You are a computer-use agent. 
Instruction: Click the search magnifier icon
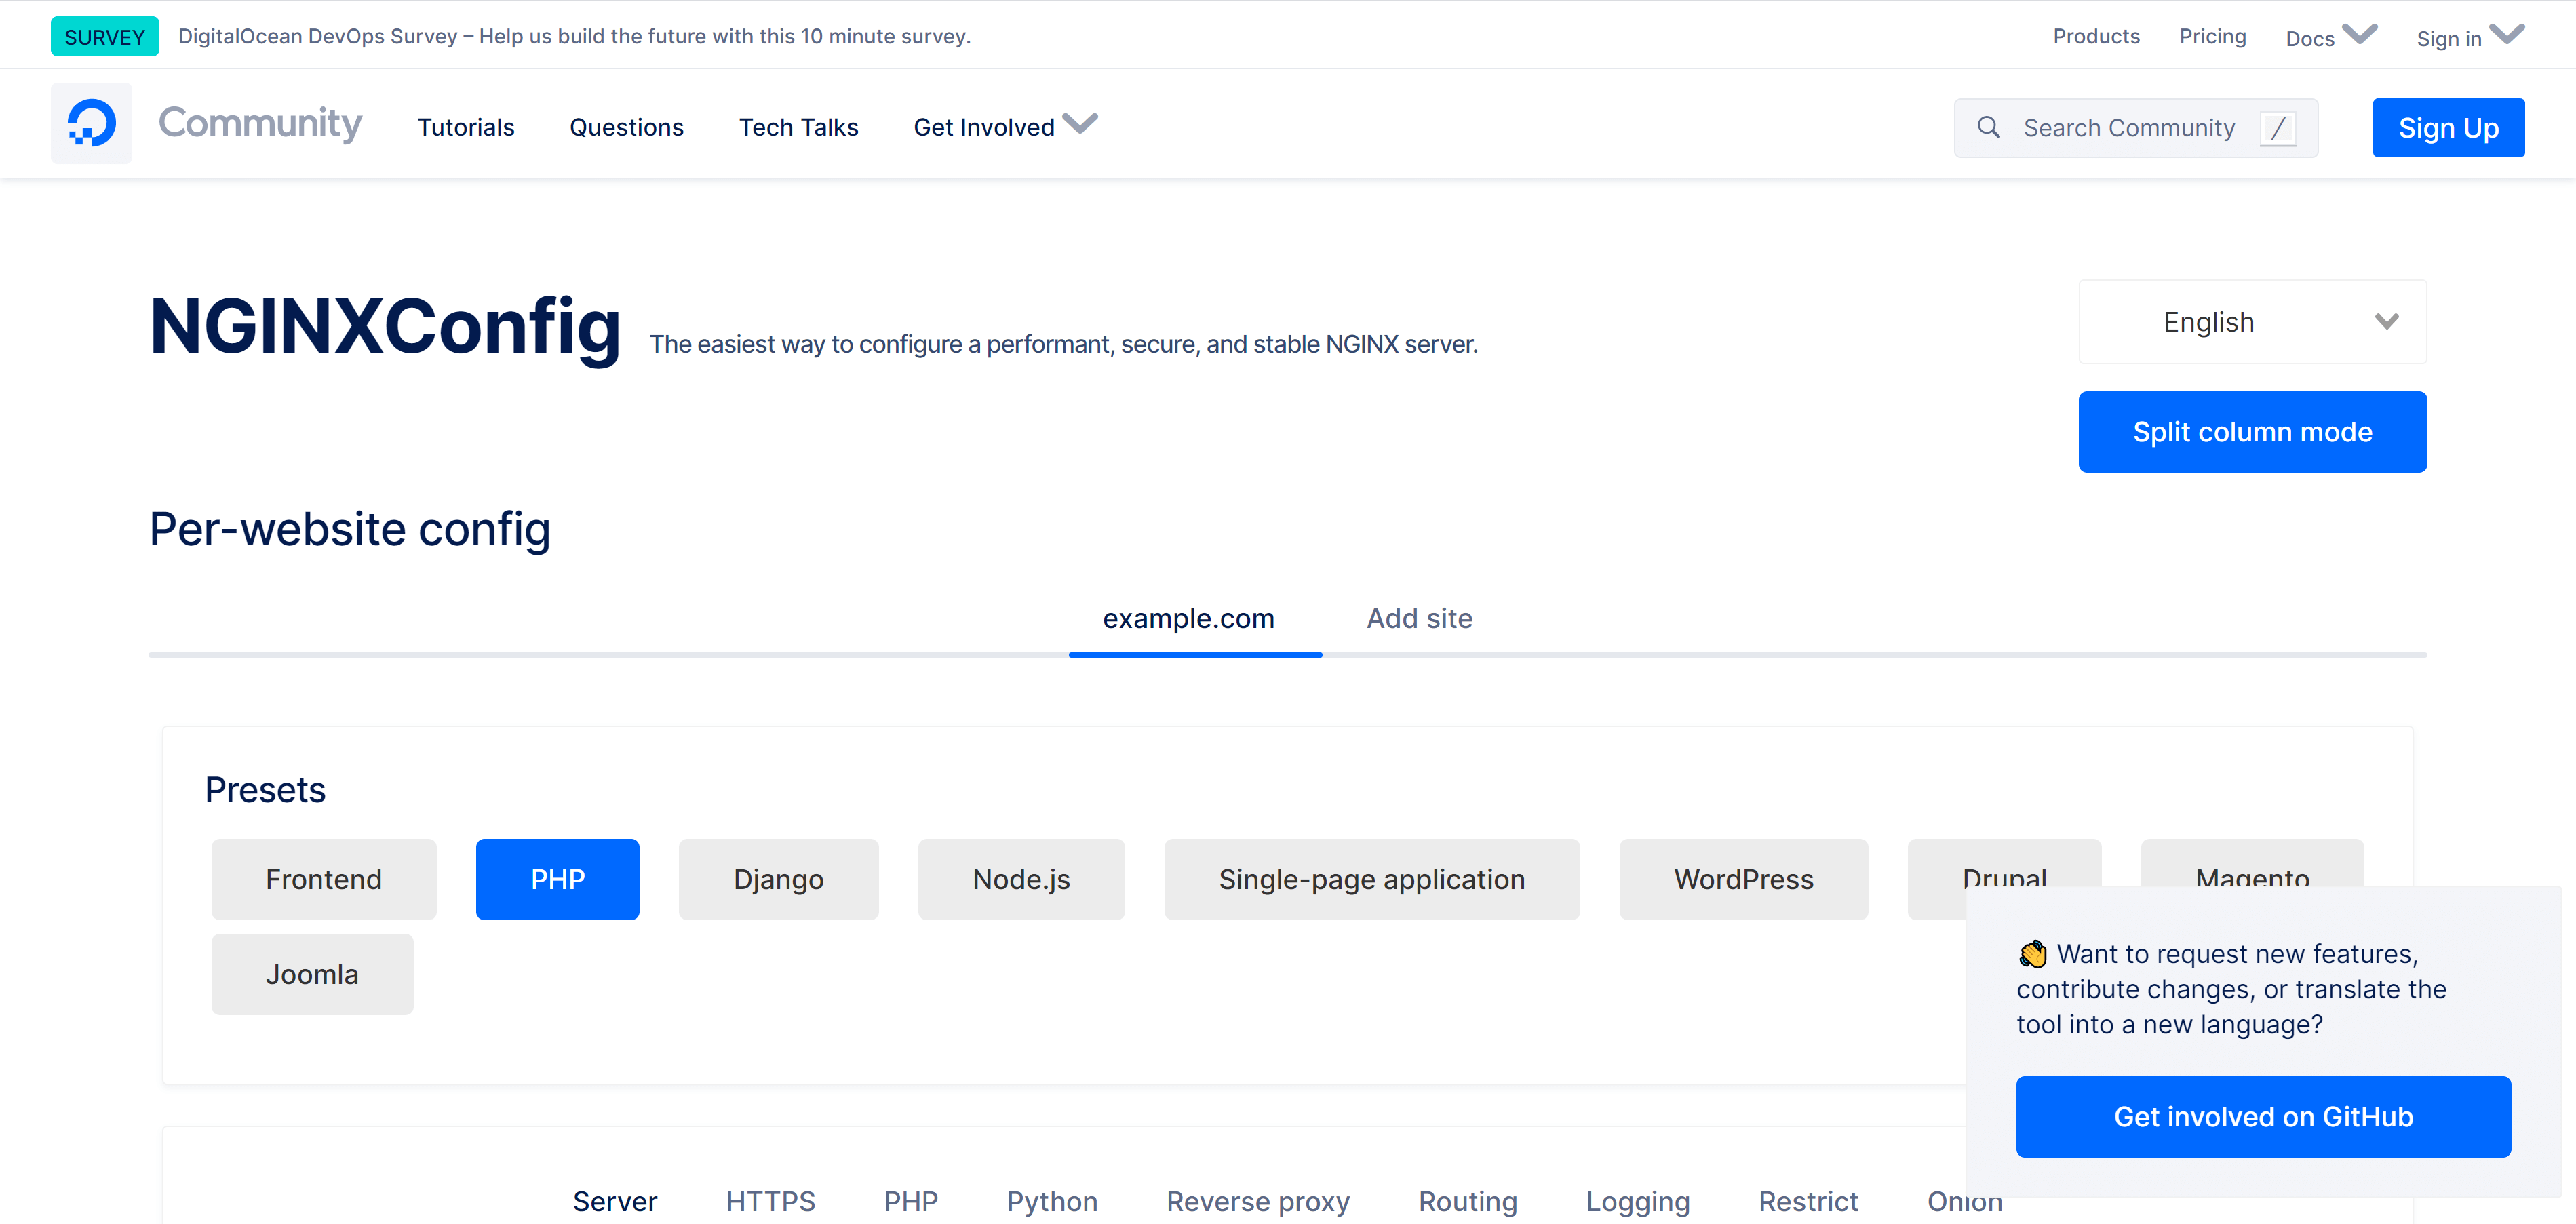pyautogui.click(x=1988, y=127)
